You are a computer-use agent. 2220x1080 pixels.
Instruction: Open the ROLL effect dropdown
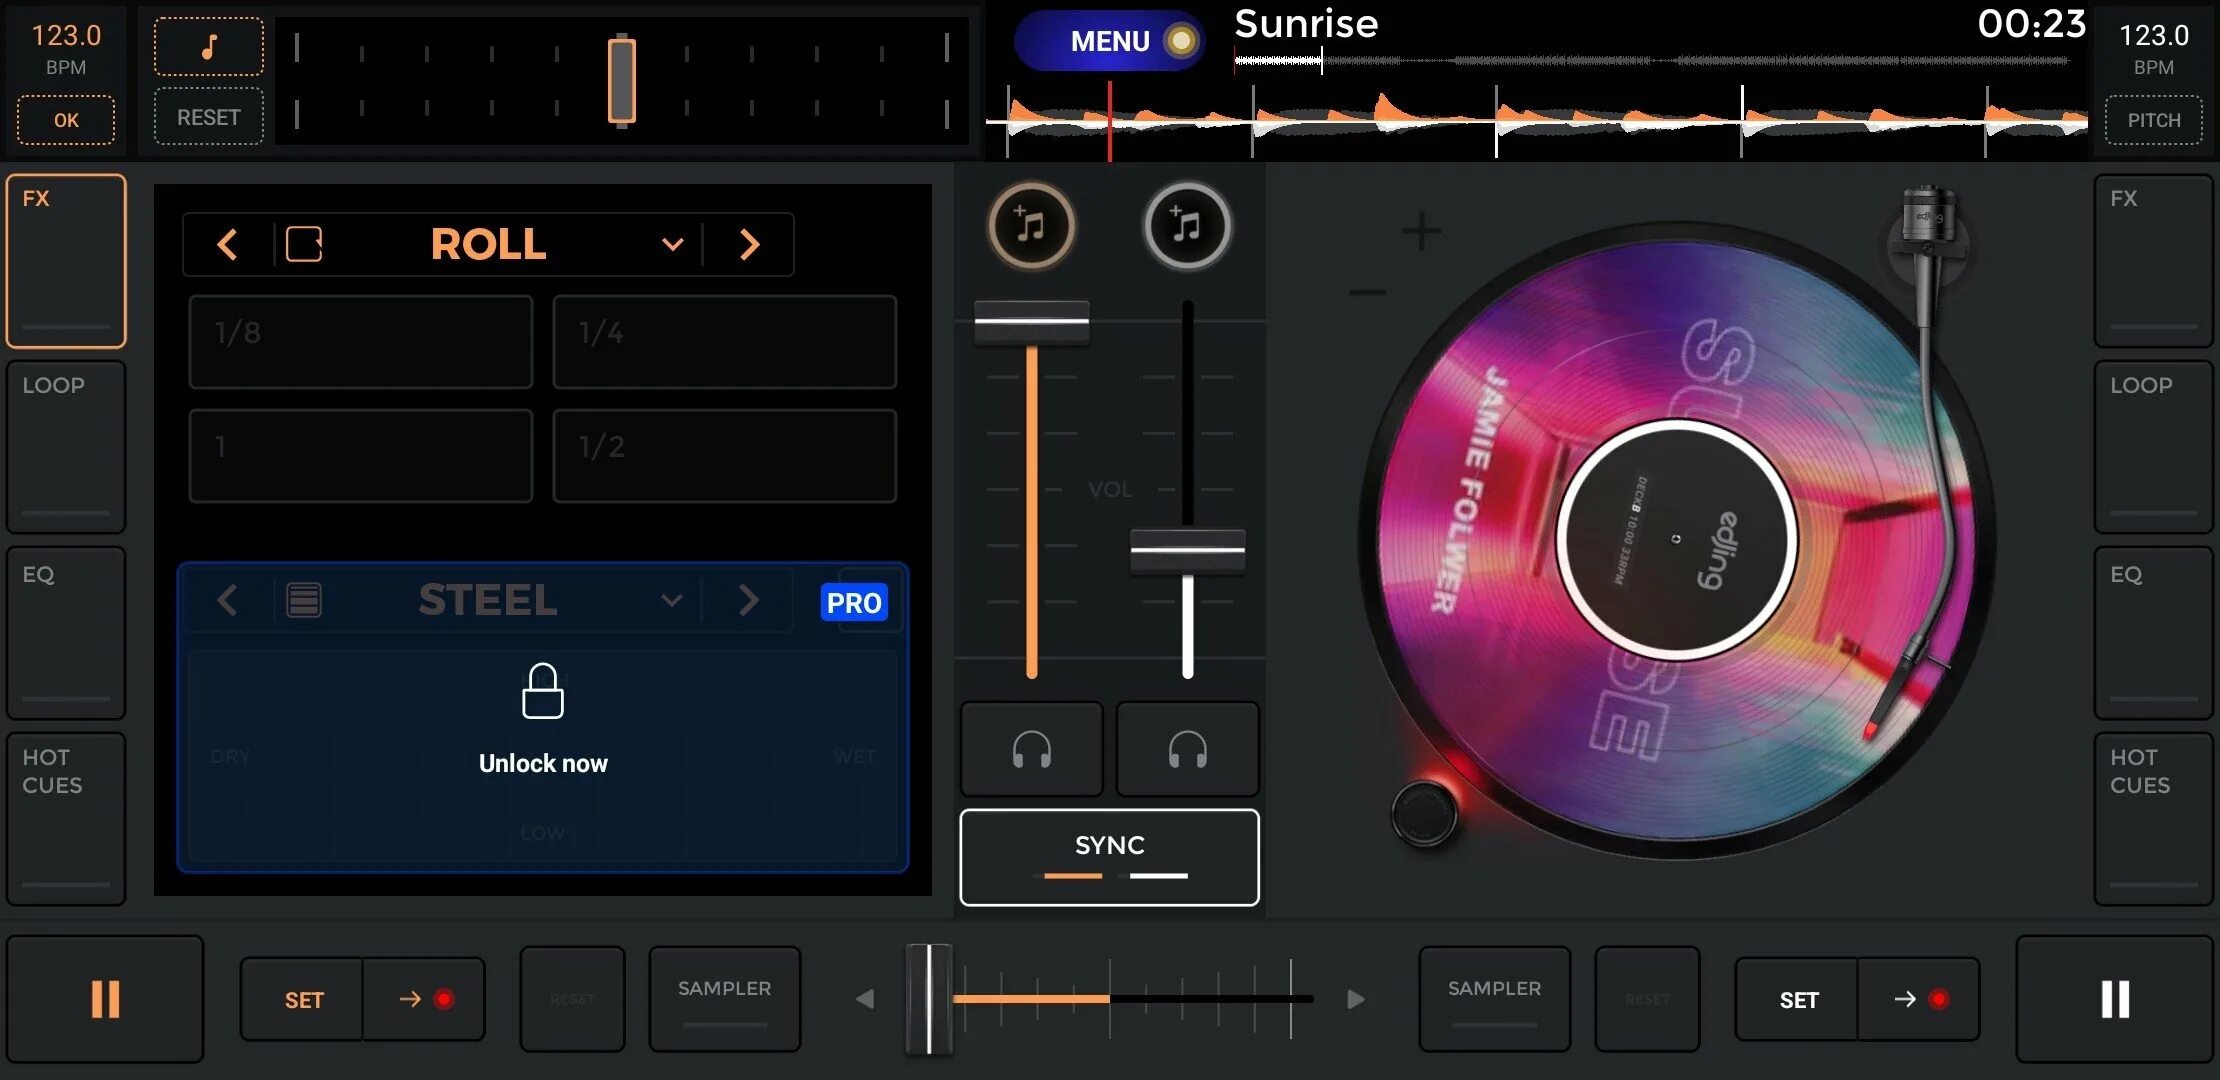tap(672, 244)
